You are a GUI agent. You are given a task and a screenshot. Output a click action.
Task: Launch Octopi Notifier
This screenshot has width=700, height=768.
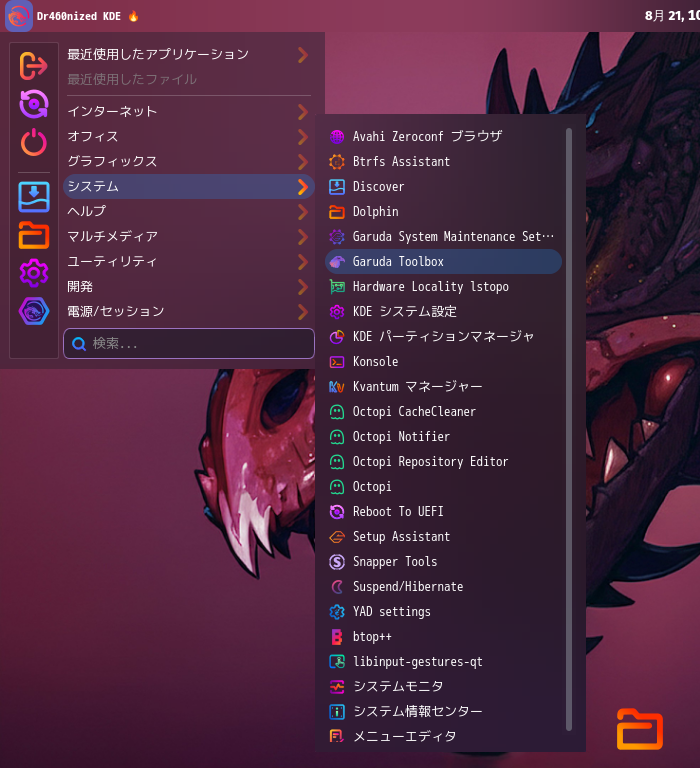[443, 437]
